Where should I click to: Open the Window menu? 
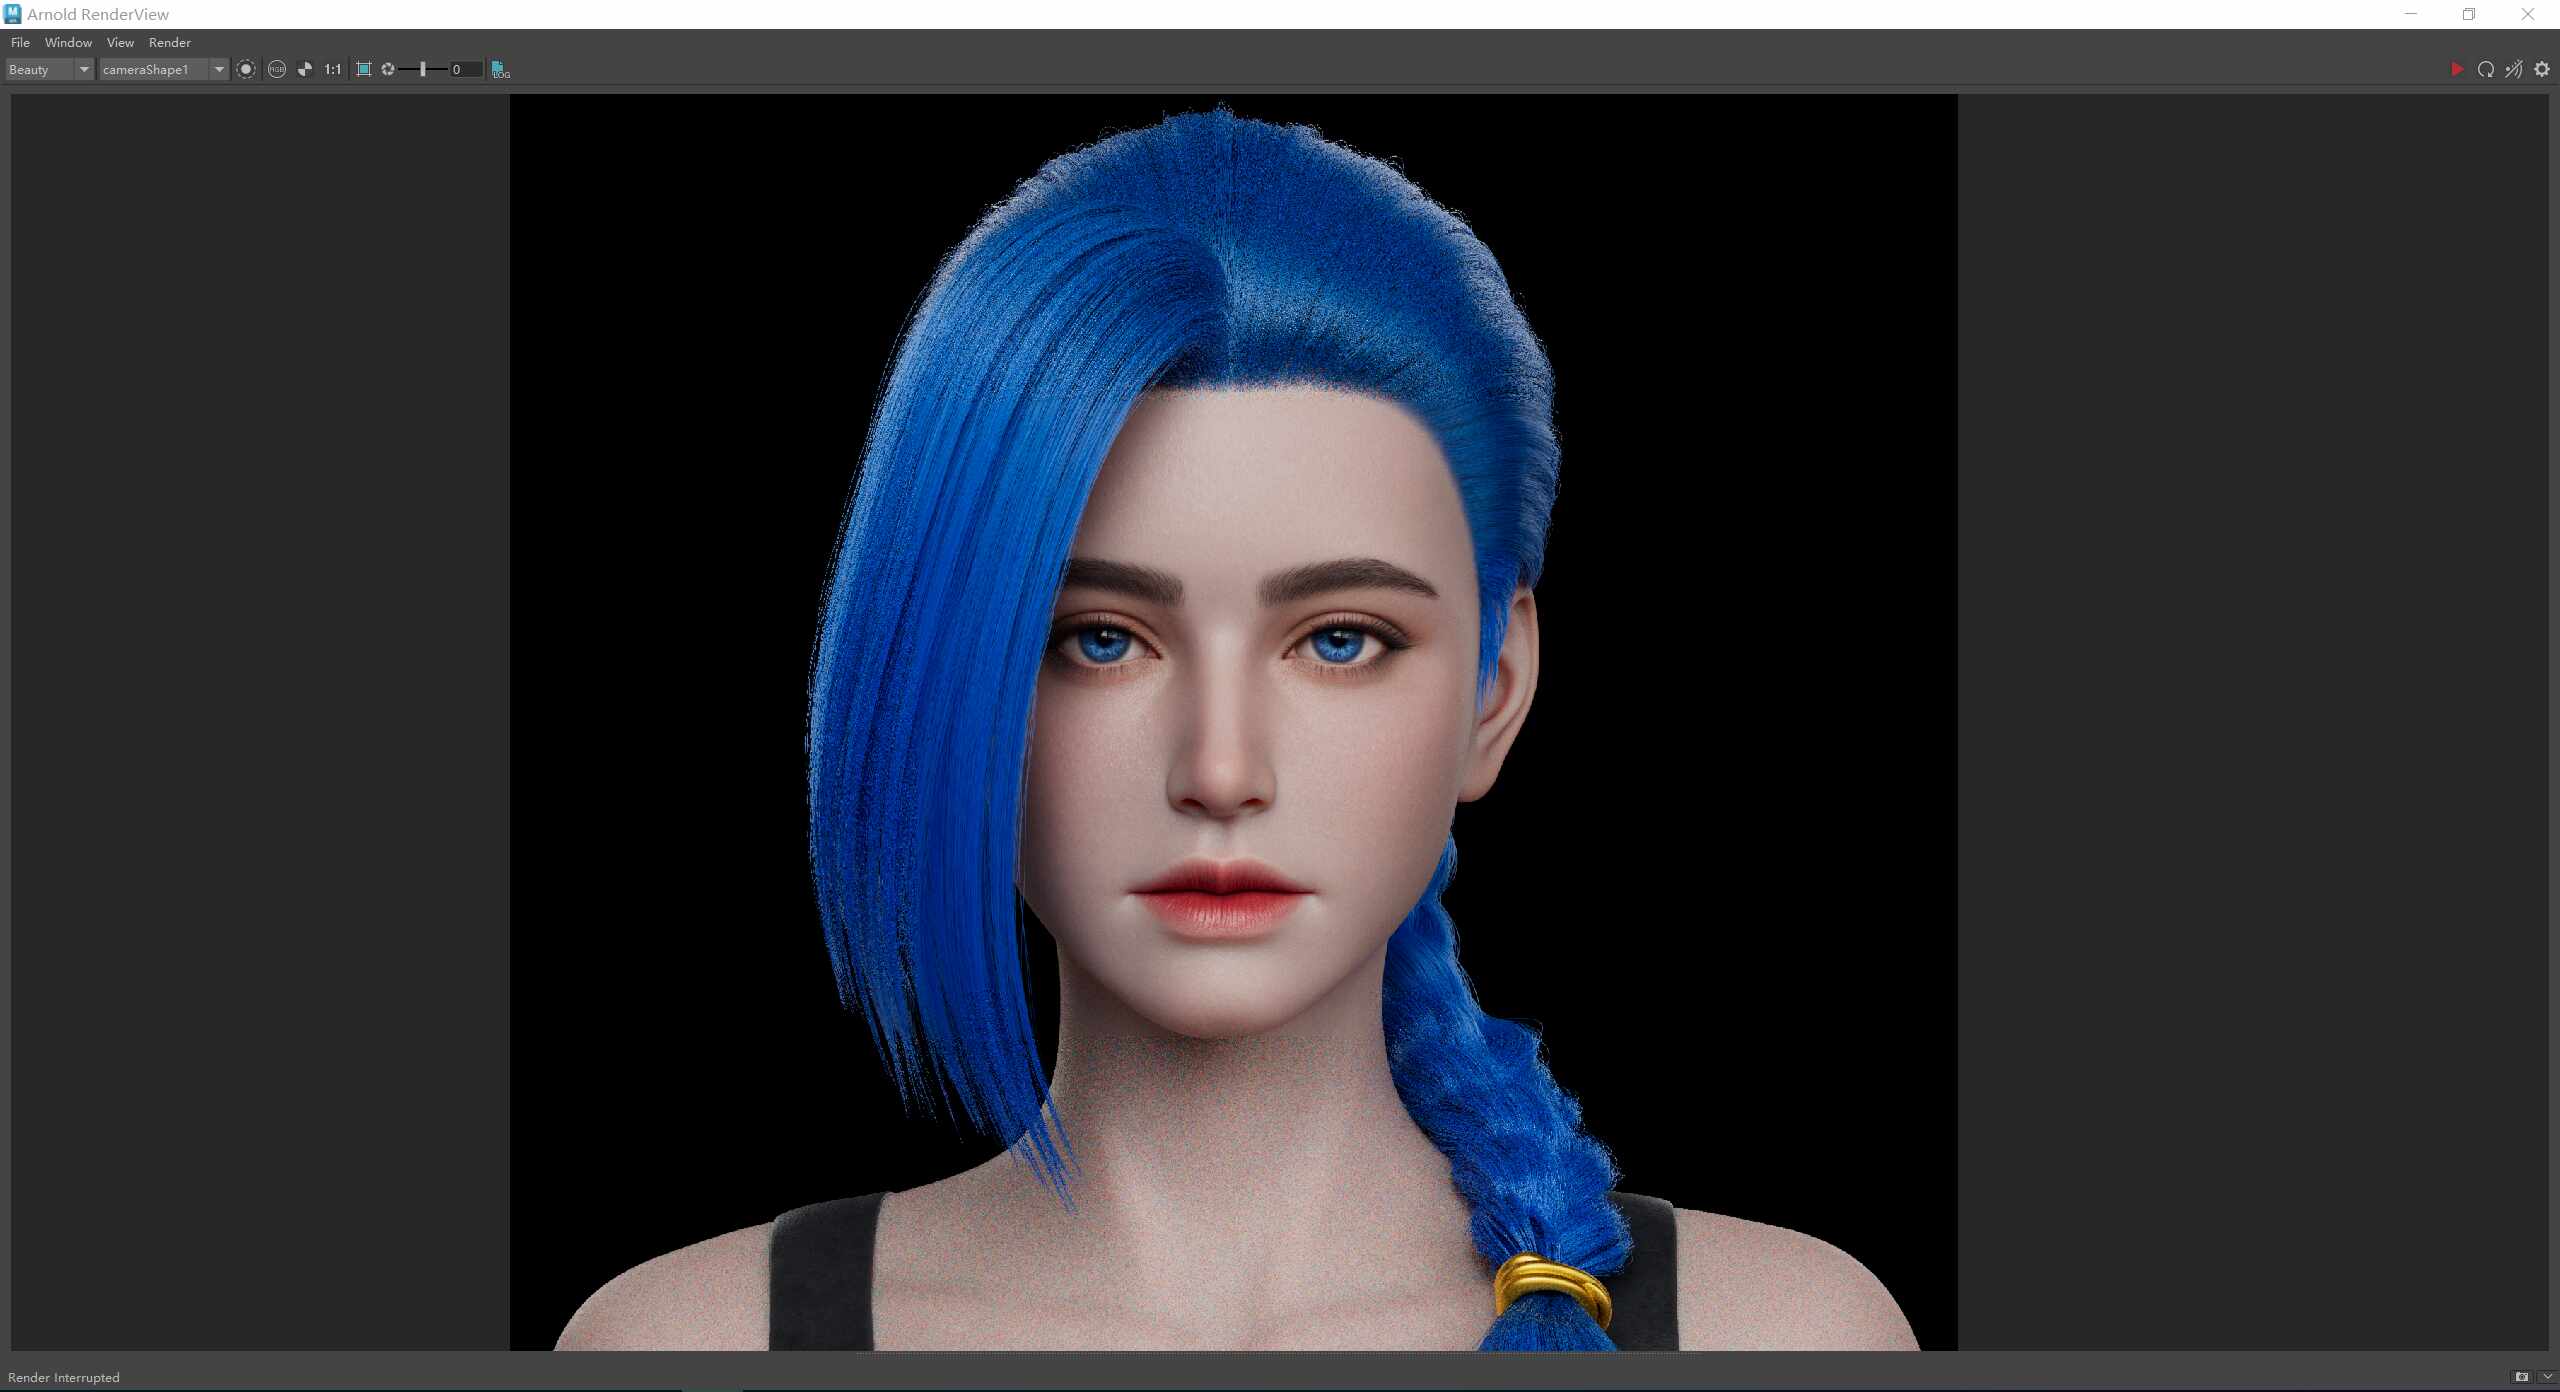(x=68, y=43)
